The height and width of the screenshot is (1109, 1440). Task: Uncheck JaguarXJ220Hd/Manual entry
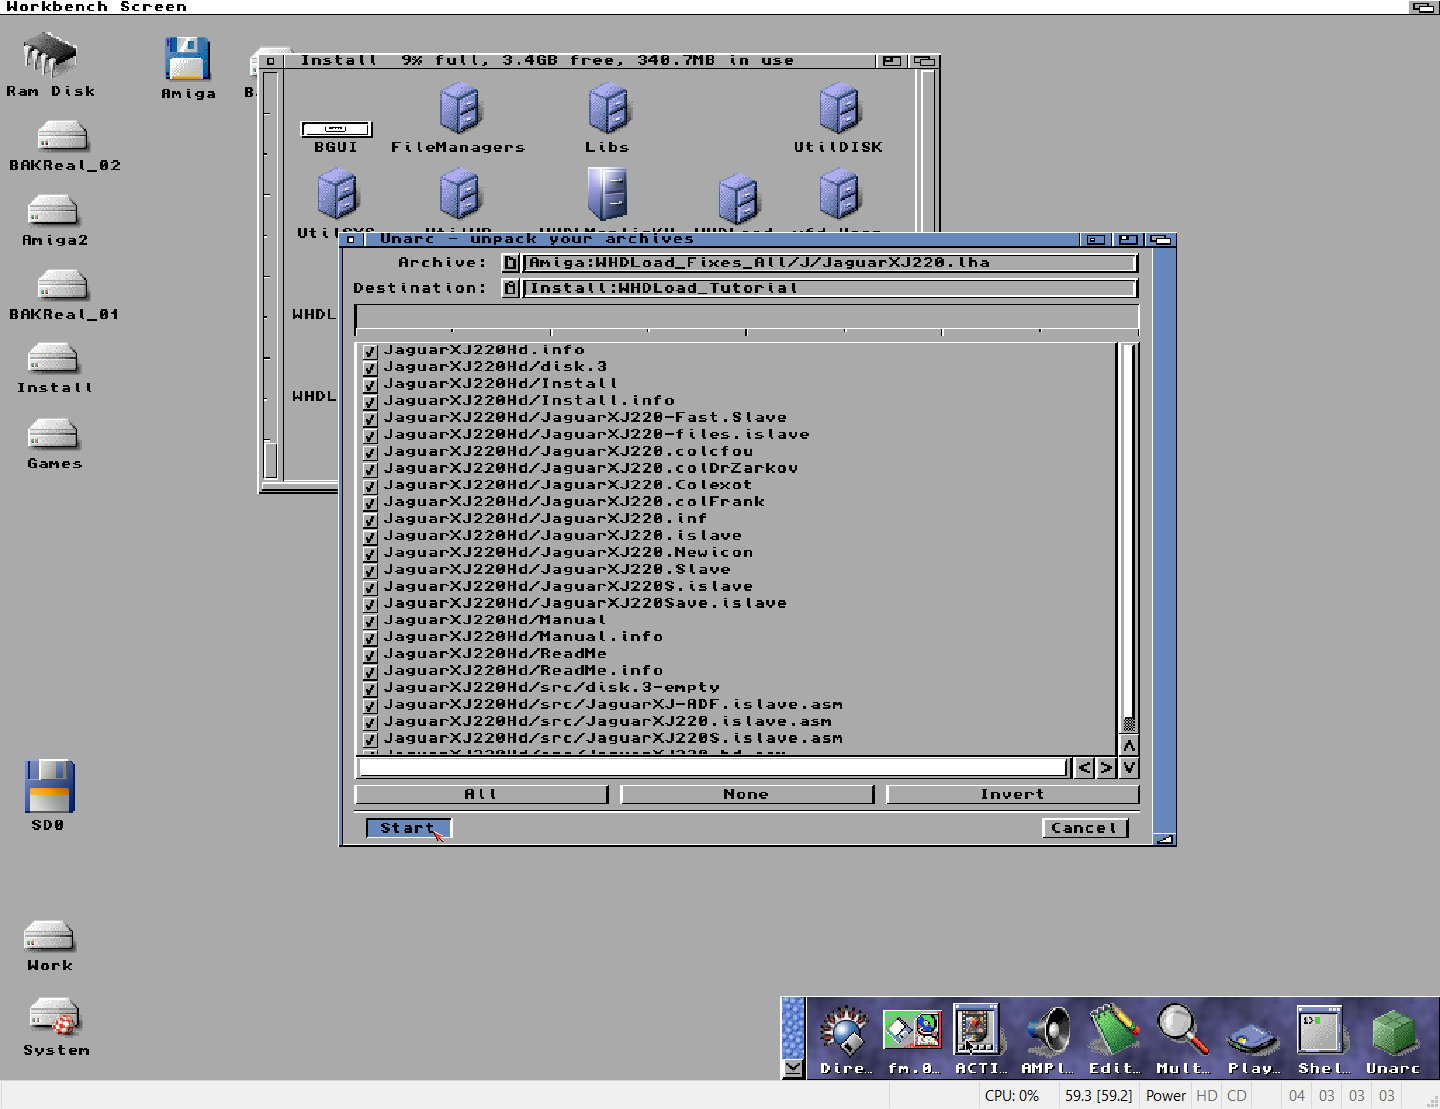(x=370, y=621)
